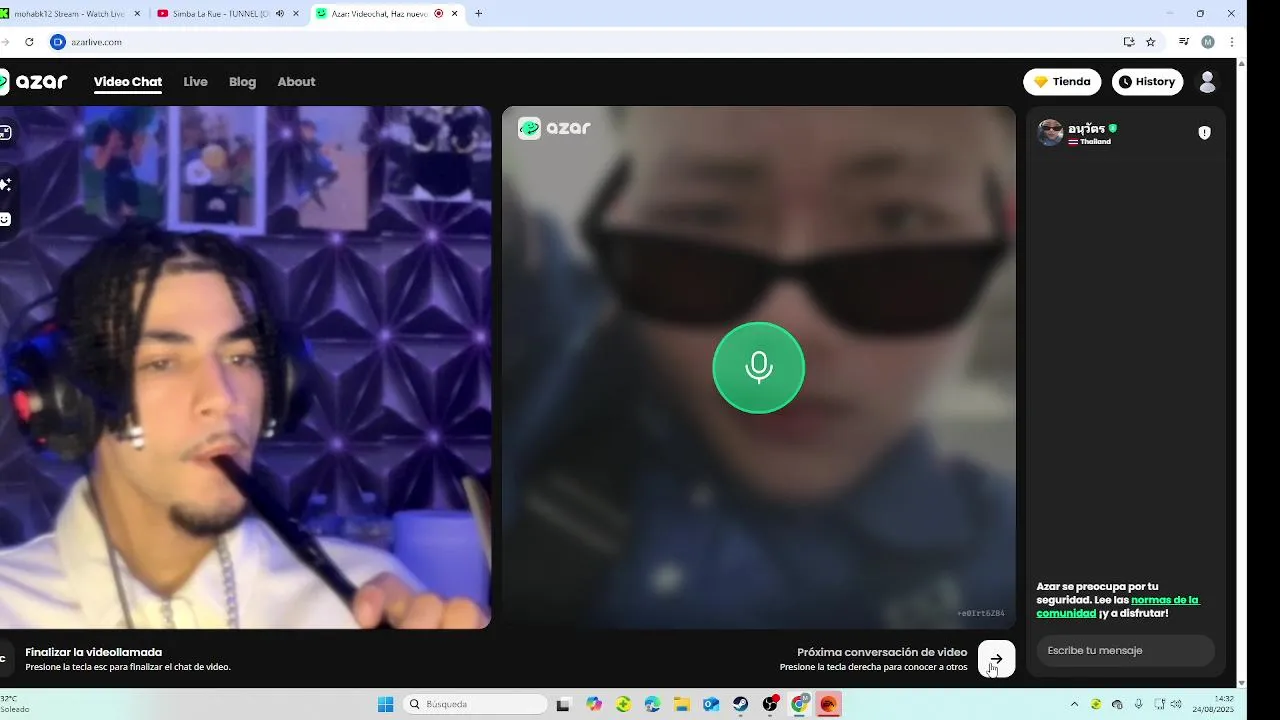
Task: Click the site info icon in address bar
Action: [57, 42]
